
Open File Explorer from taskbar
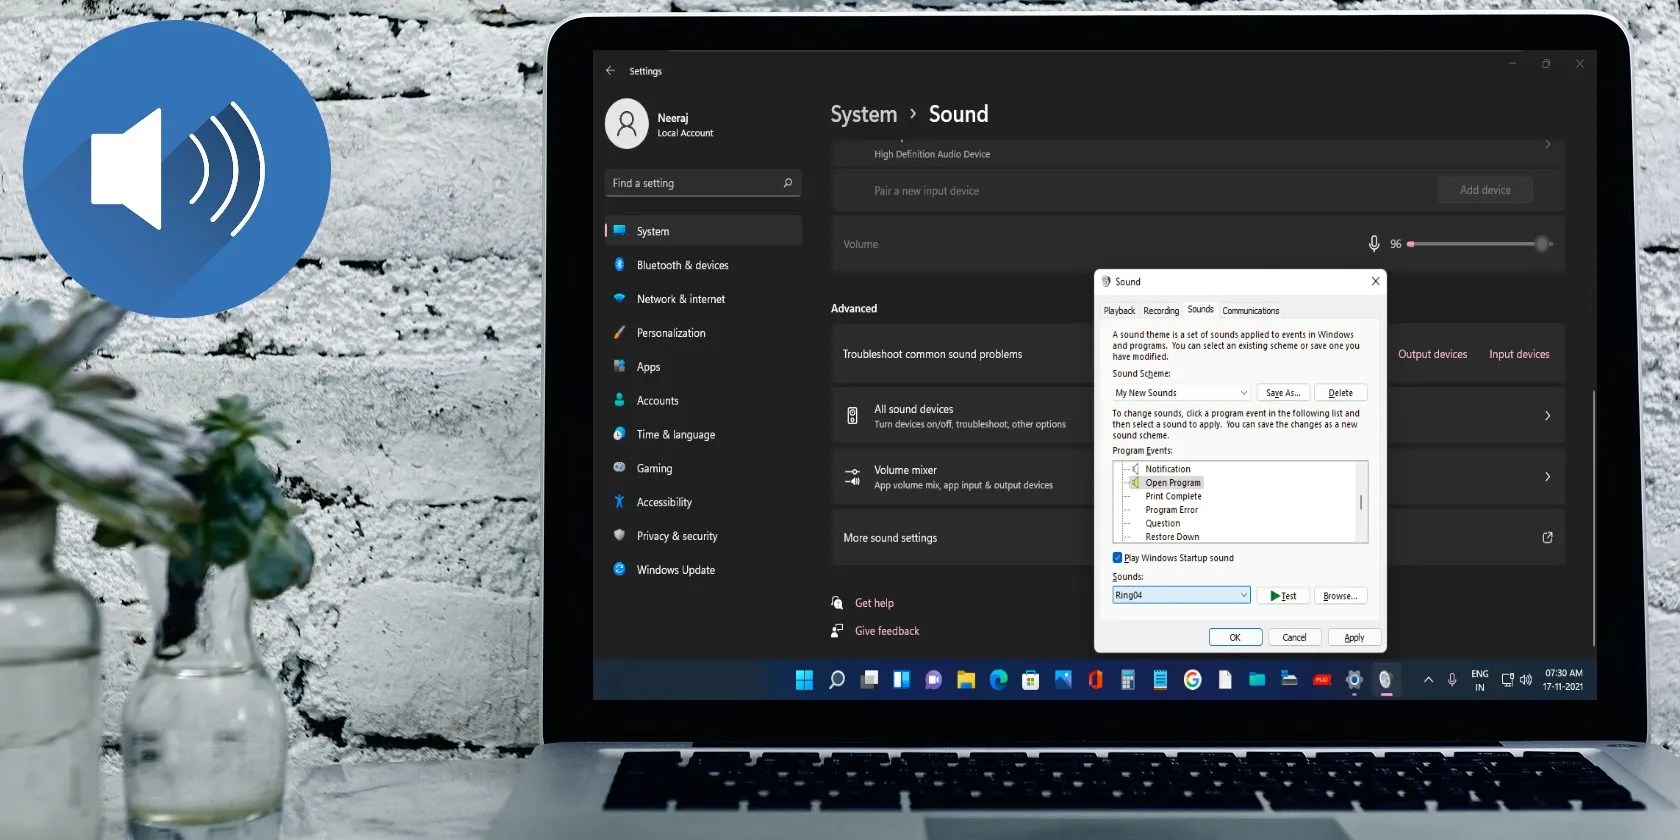pos(966,680)
